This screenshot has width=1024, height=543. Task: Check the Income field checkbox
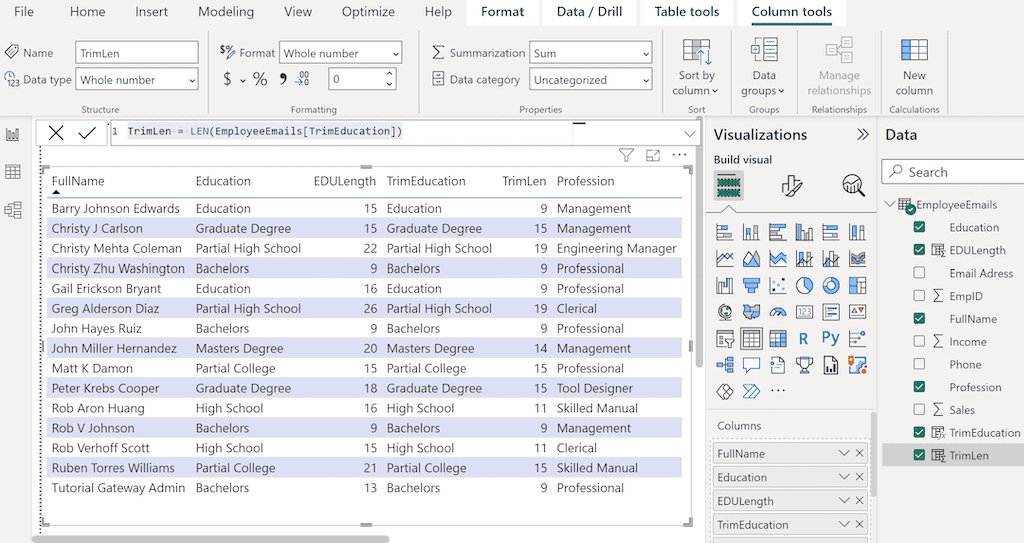coord(919,342)
